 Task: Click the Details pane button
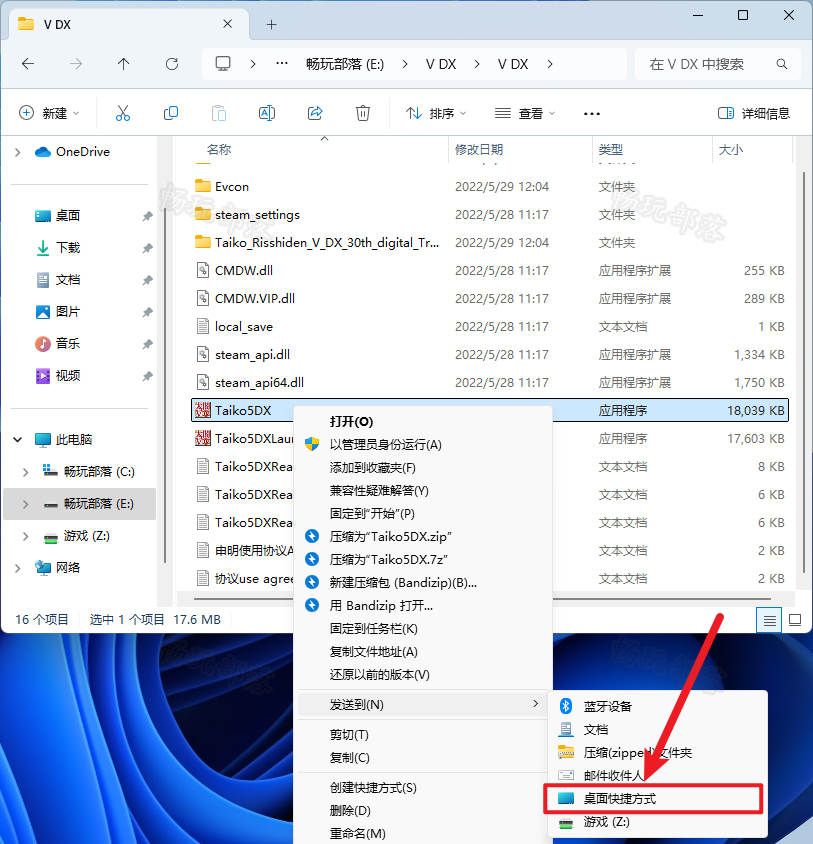[x=754, y=113]
